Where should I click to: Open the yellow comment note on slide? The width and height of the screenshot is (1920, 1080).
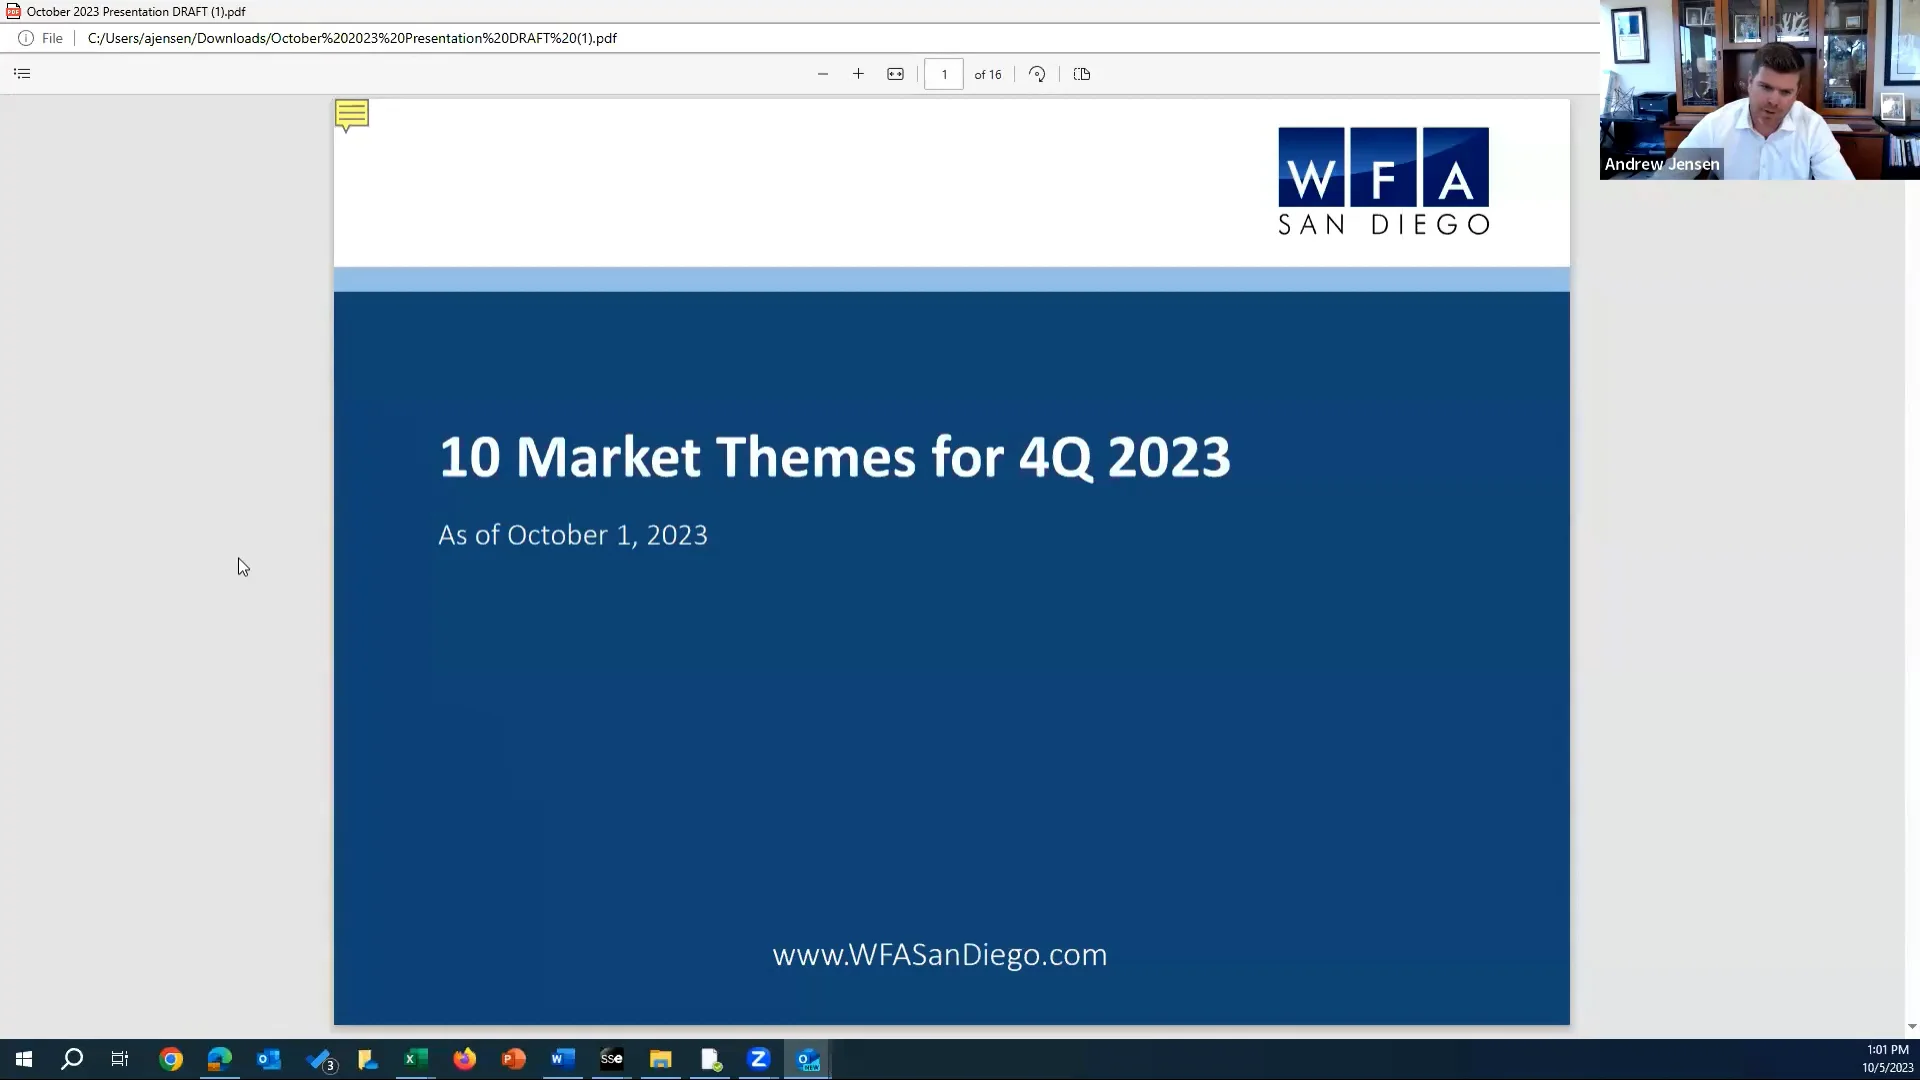(x=352, y=115)
